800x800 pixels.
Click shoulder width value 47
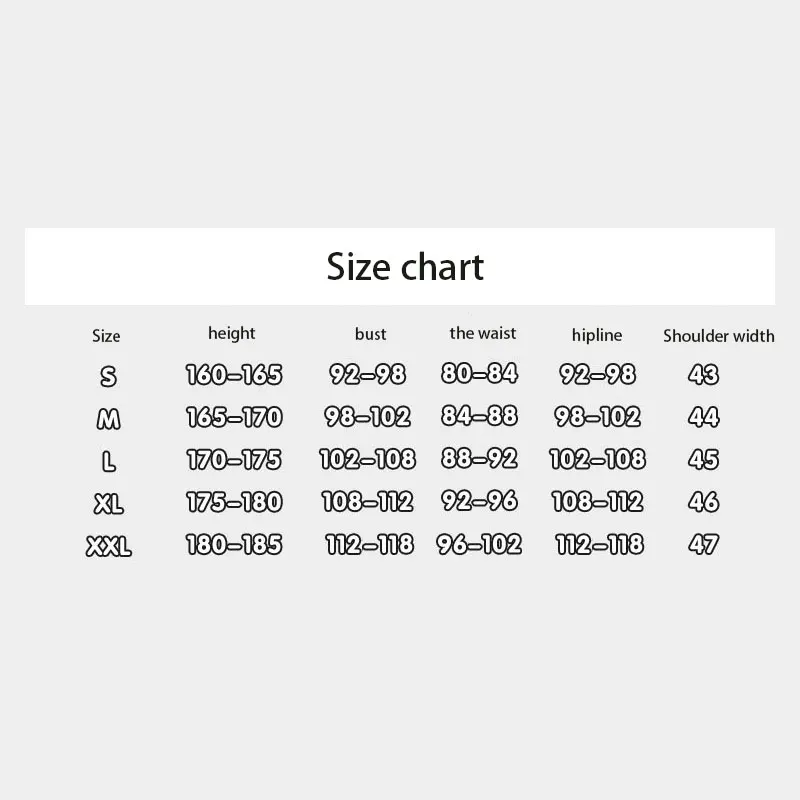(704, 545)
